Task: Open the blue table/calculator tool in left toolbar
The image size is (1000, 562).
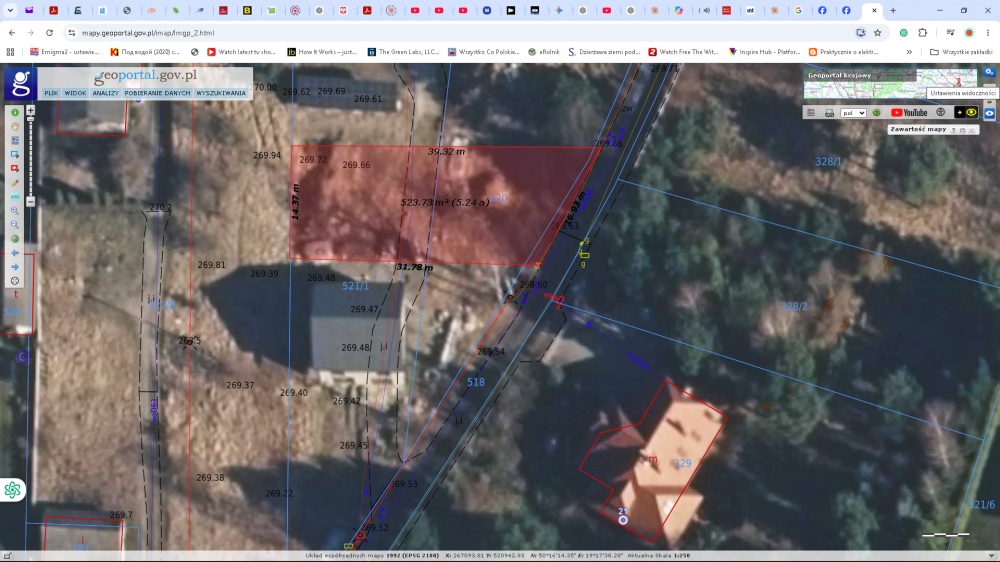Action: pyautogui.click(x=15, y=140)
